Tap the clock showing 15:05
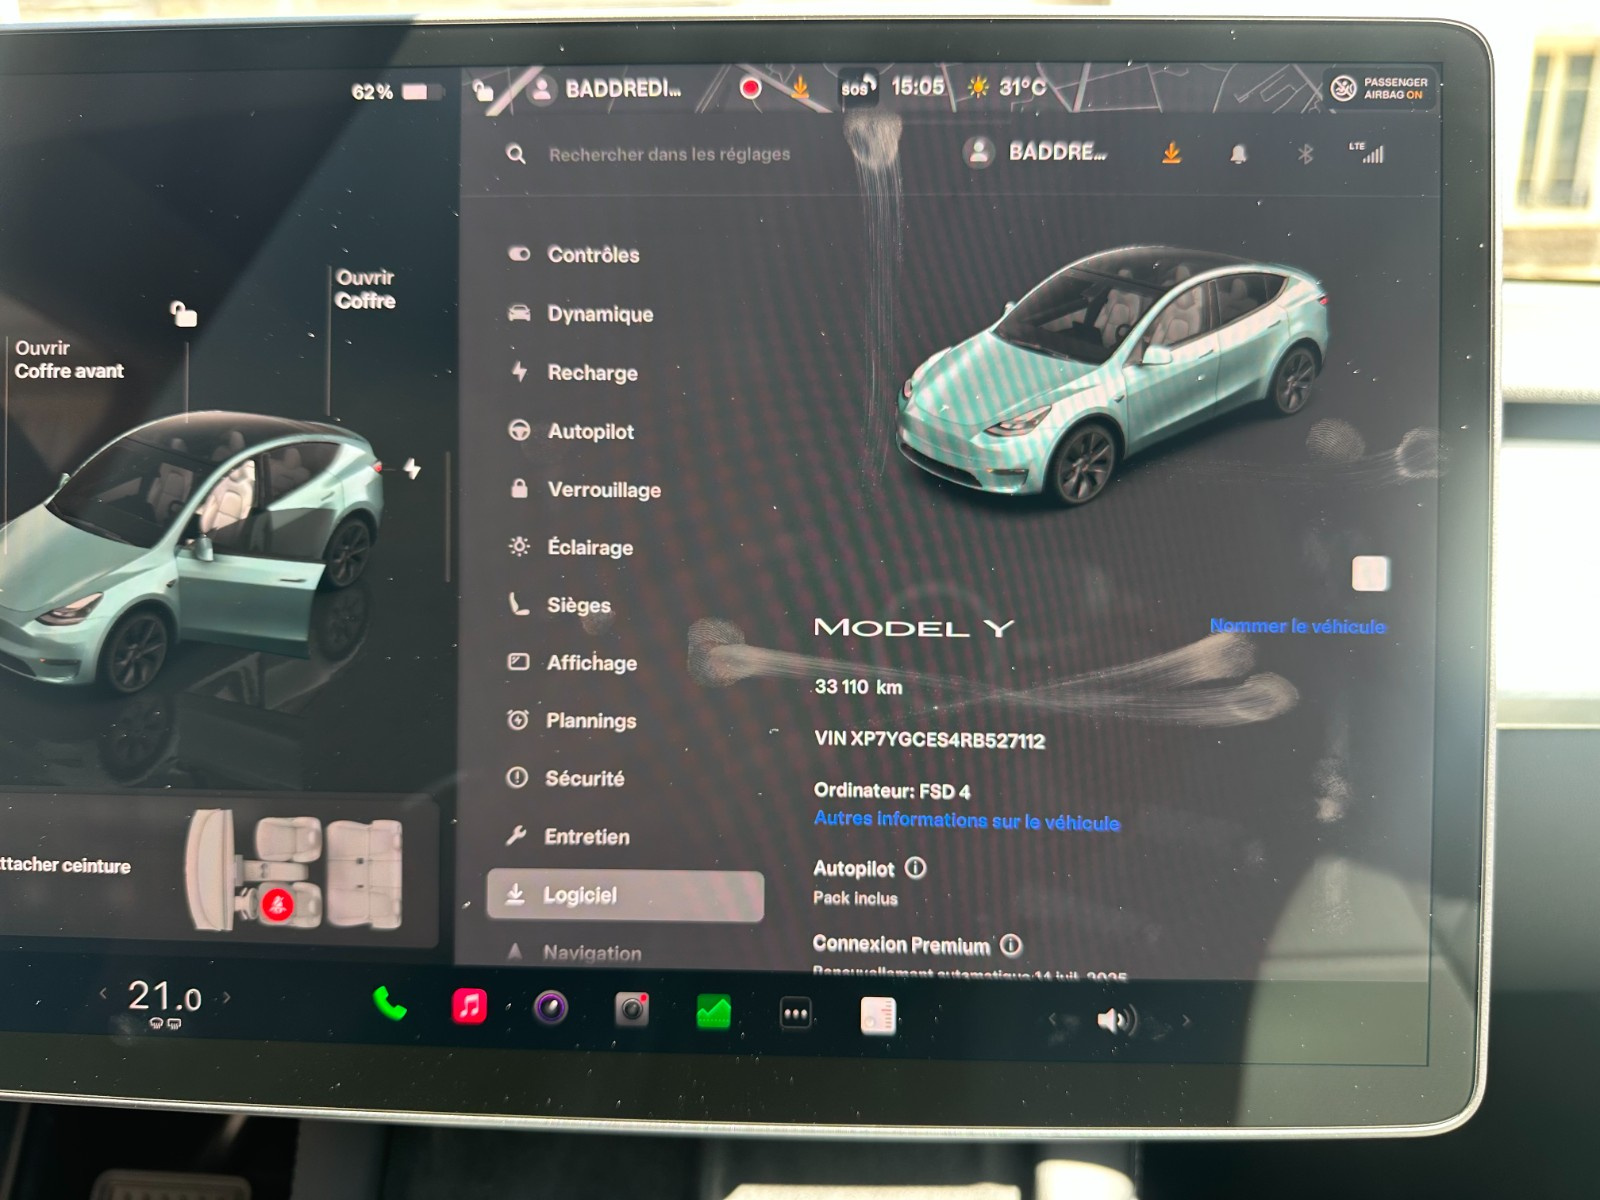The height and width of the screenshot is (1200, 1600). [x=917, y=87]
